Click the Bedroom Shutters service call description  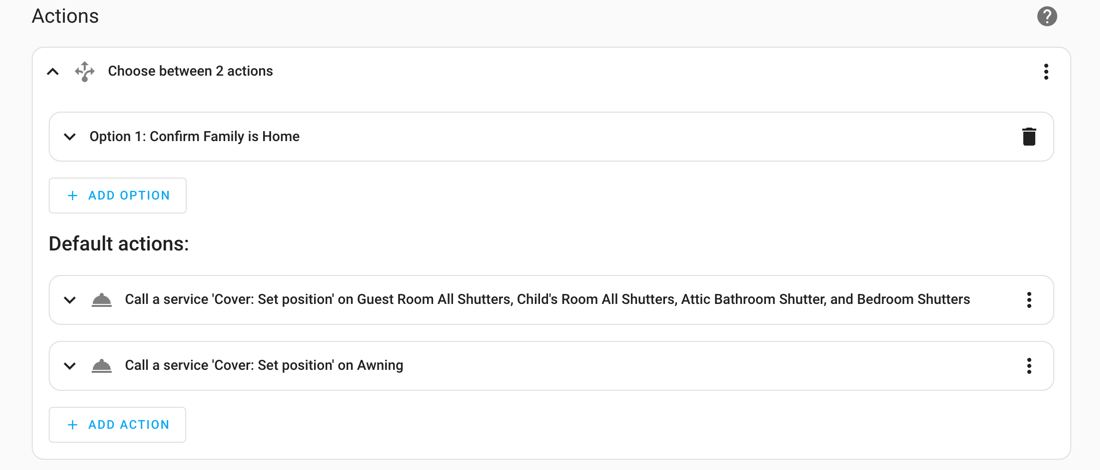(547, 300)
